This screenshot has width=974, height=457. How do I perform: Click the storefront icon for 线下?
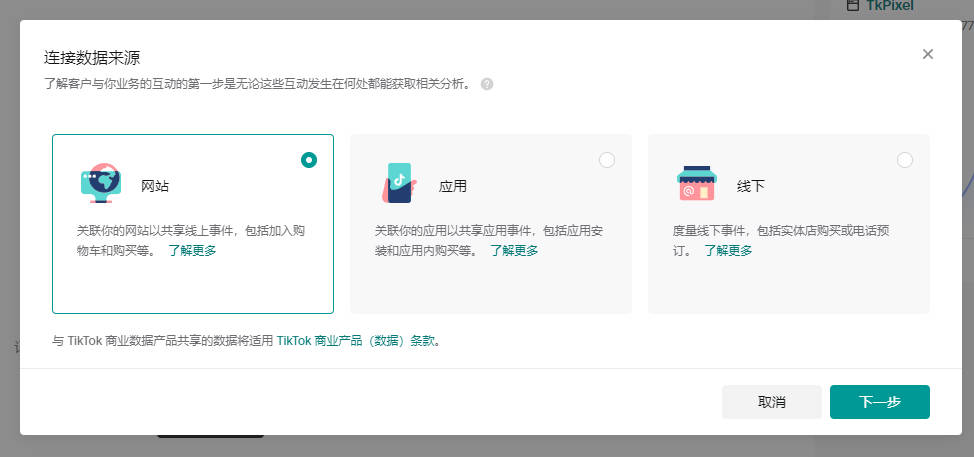[x=696, y=184]
